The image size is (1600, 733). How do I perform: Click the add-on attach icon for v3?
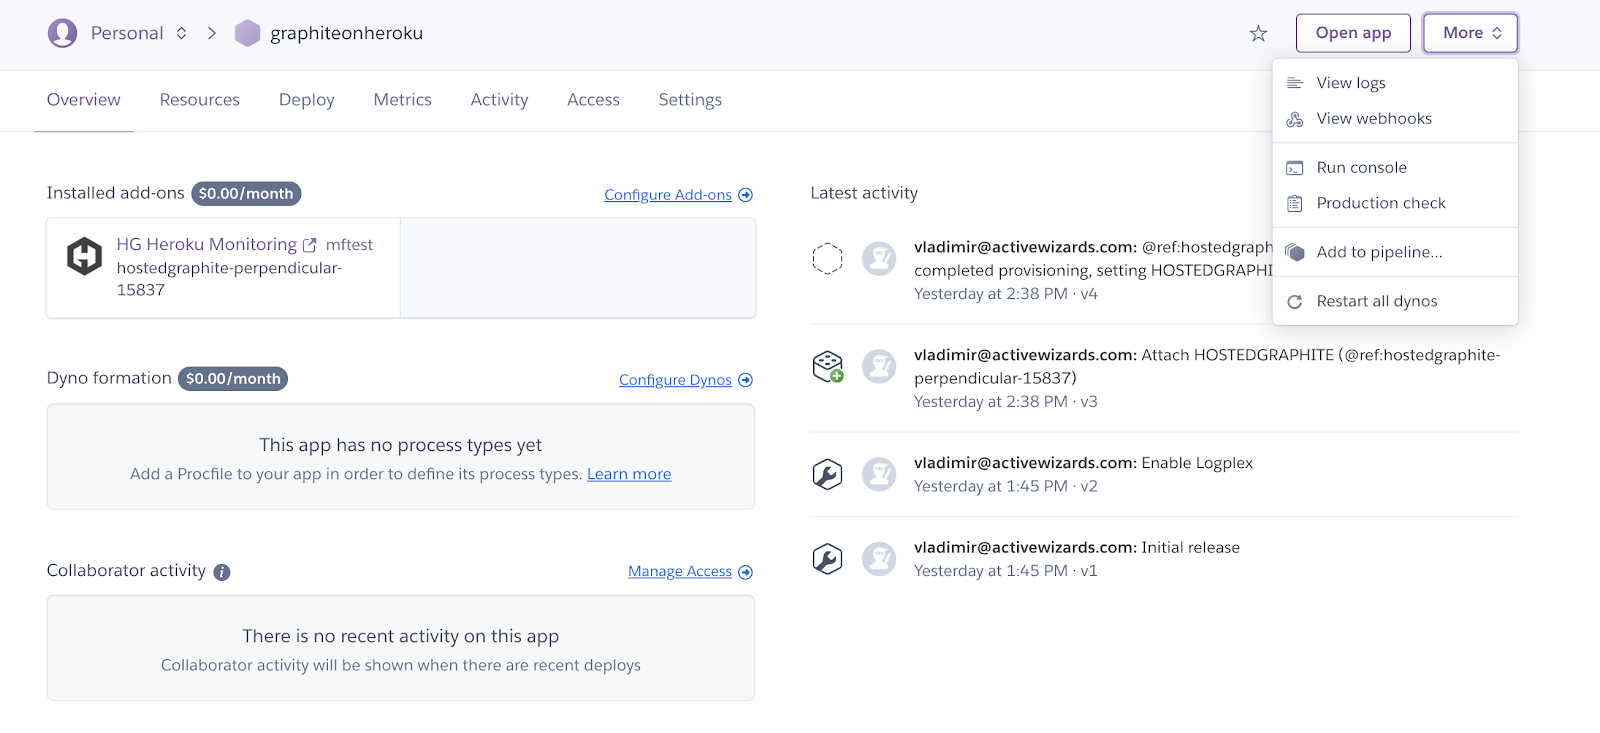click(x=828, y=367)
